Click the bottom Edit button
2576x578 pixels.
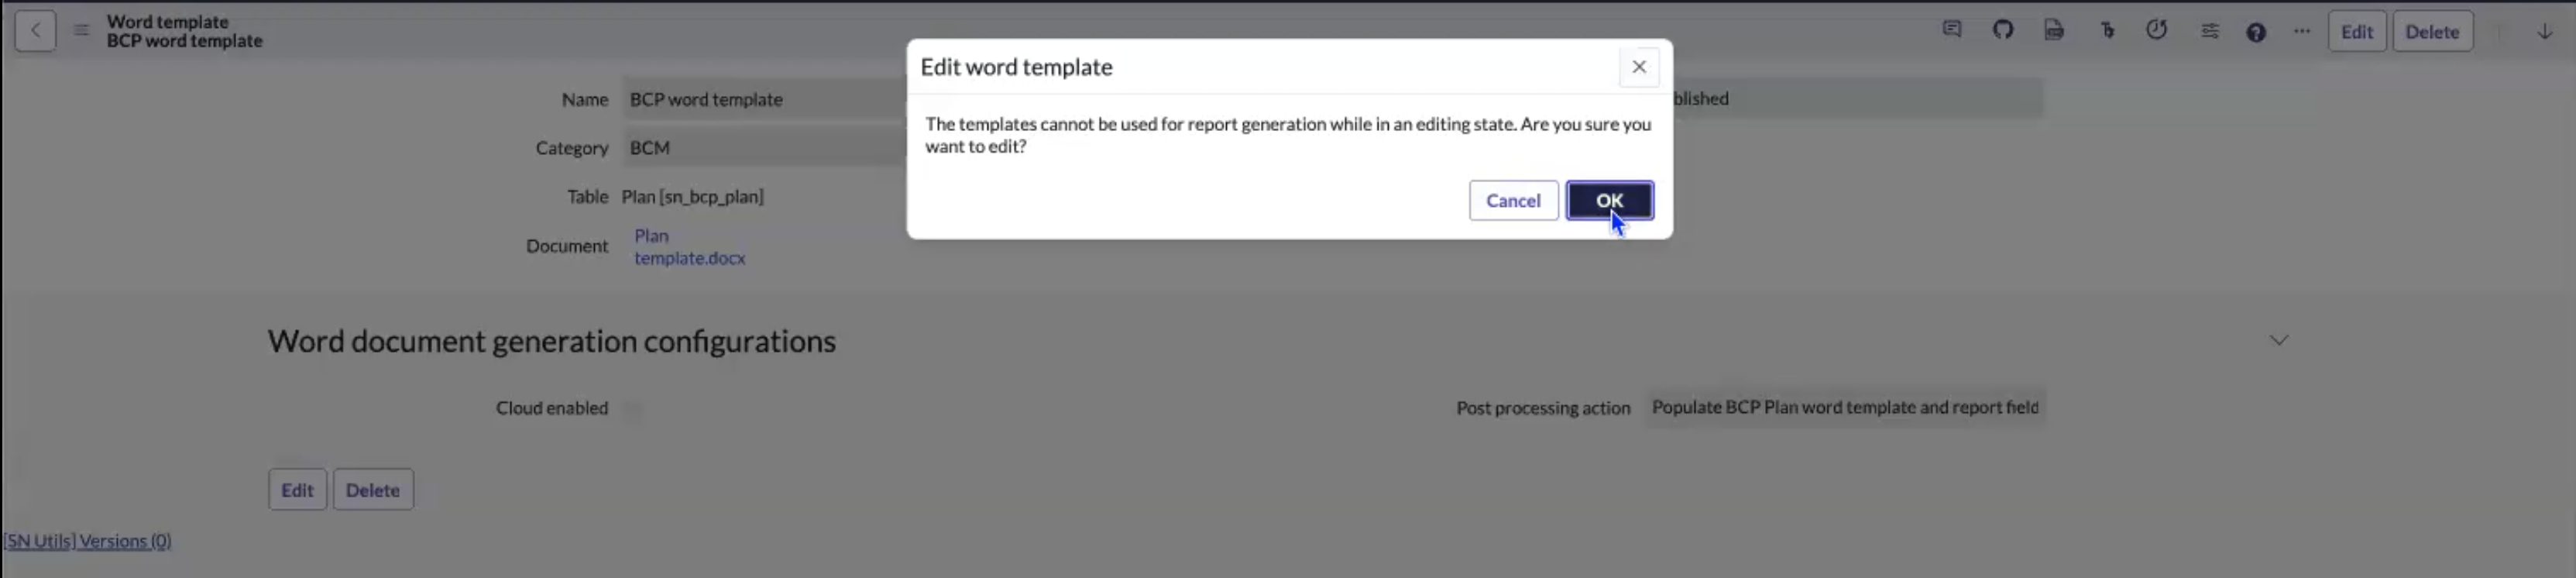pos(297,490)
